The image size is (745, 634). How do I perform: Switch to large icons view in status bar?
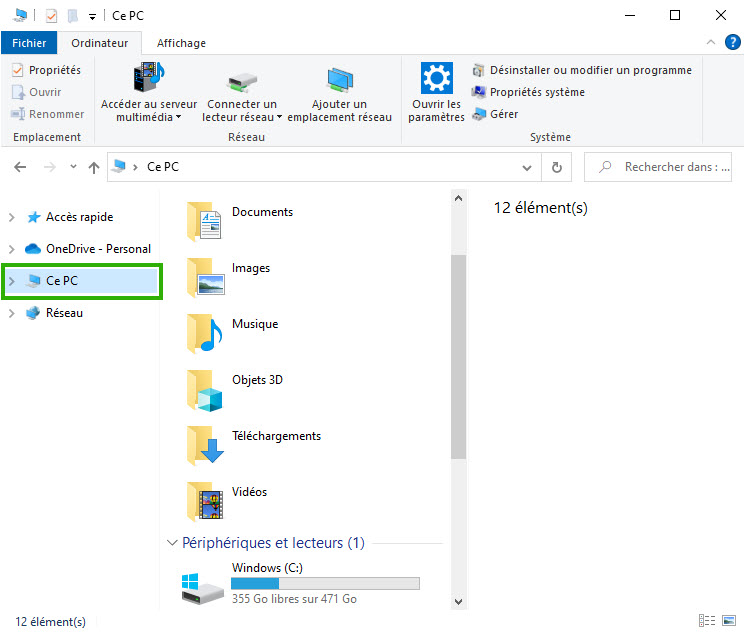[729, 621]
